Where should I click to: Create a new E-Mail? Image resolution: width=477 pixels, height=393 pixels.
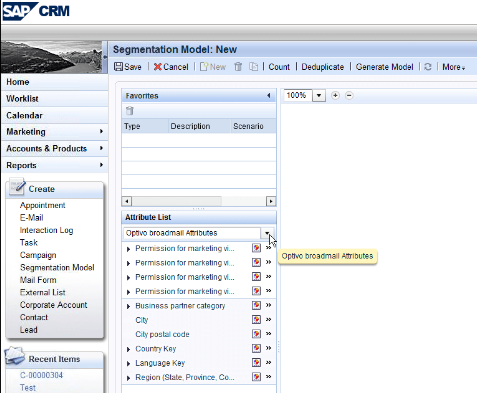(x=31, y=218)
